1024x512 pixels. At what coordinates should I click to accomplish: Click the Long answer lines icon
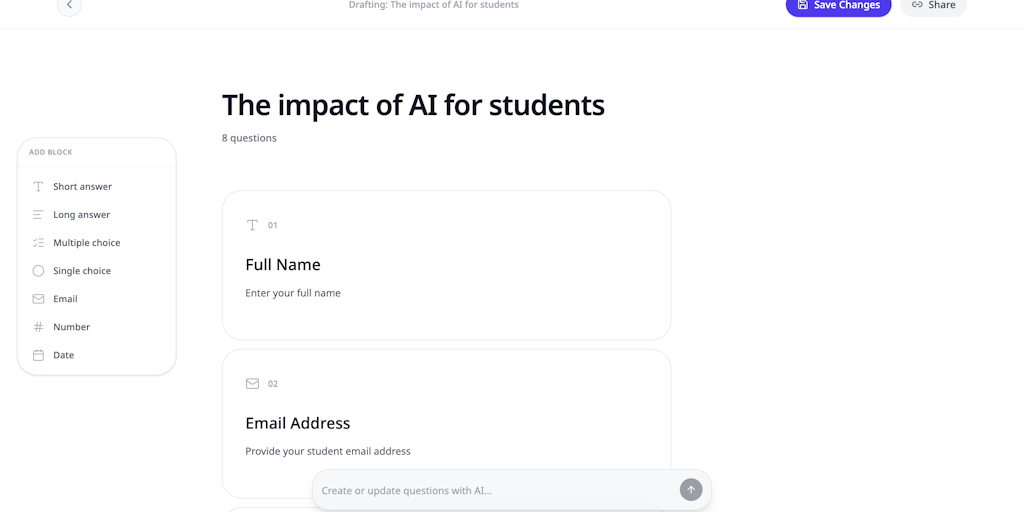pos(38,215)
